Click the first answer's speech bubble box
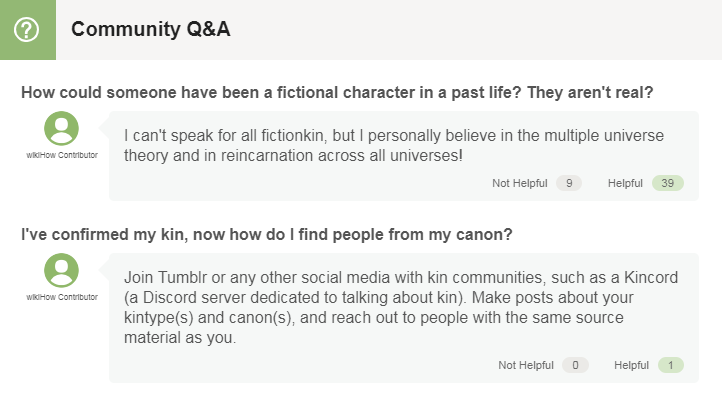Viewport: 722px width, 404px height. [404, 156]
